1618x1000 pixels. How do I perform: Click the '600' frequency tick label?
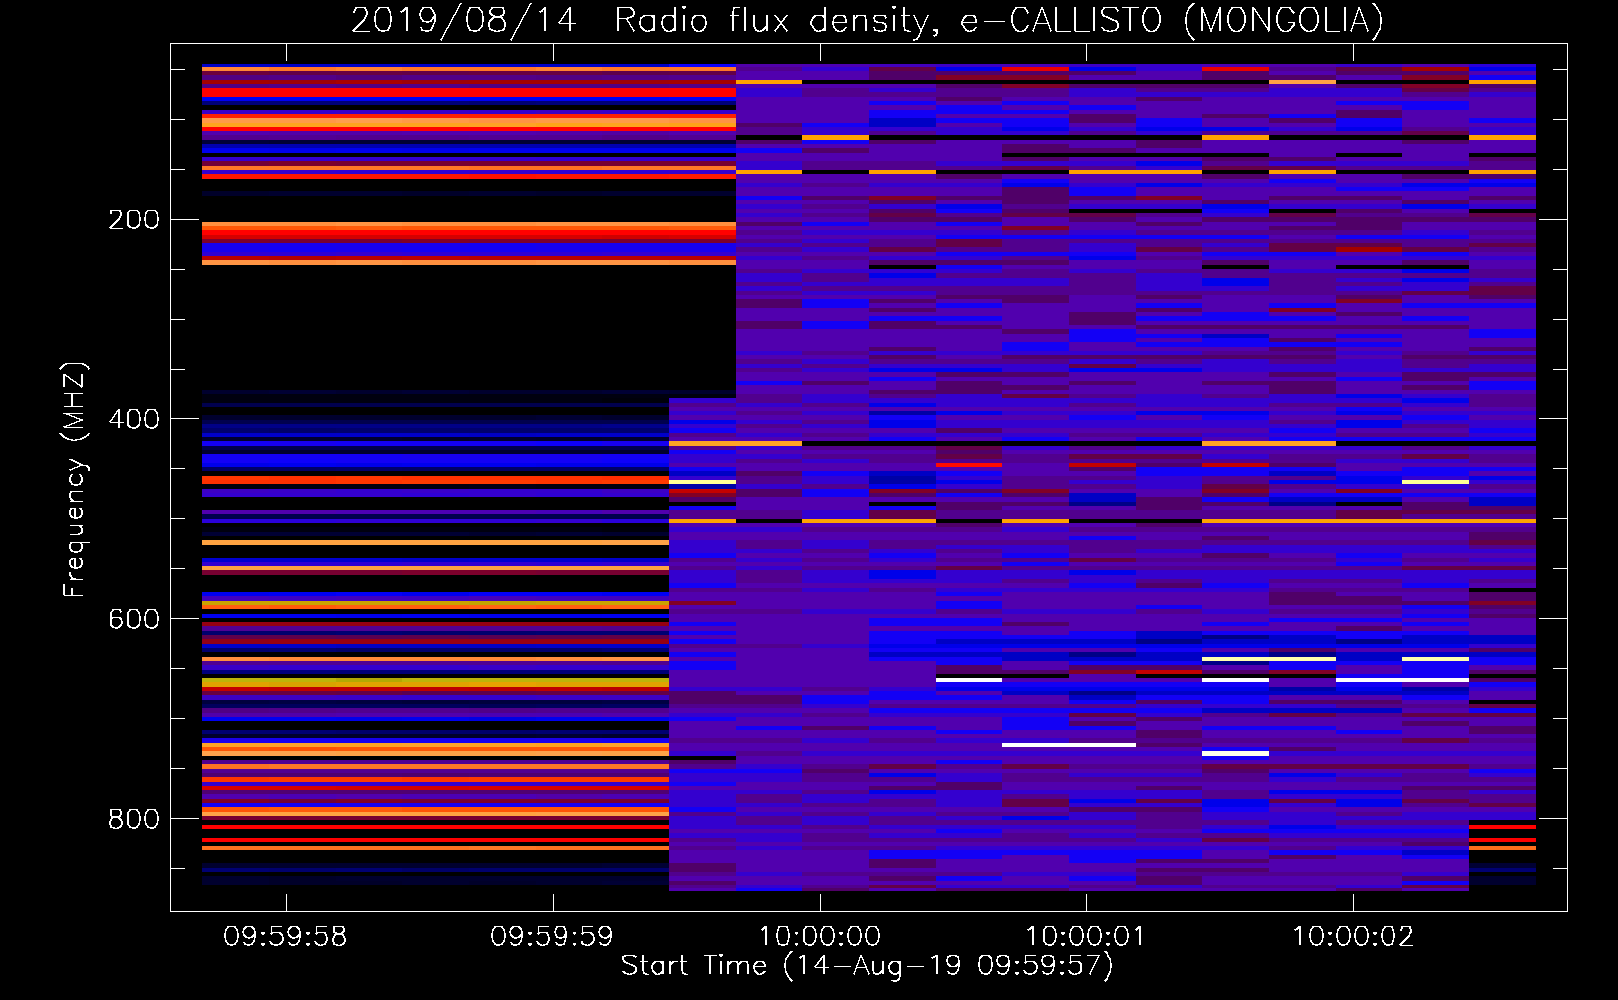[134, 619]
